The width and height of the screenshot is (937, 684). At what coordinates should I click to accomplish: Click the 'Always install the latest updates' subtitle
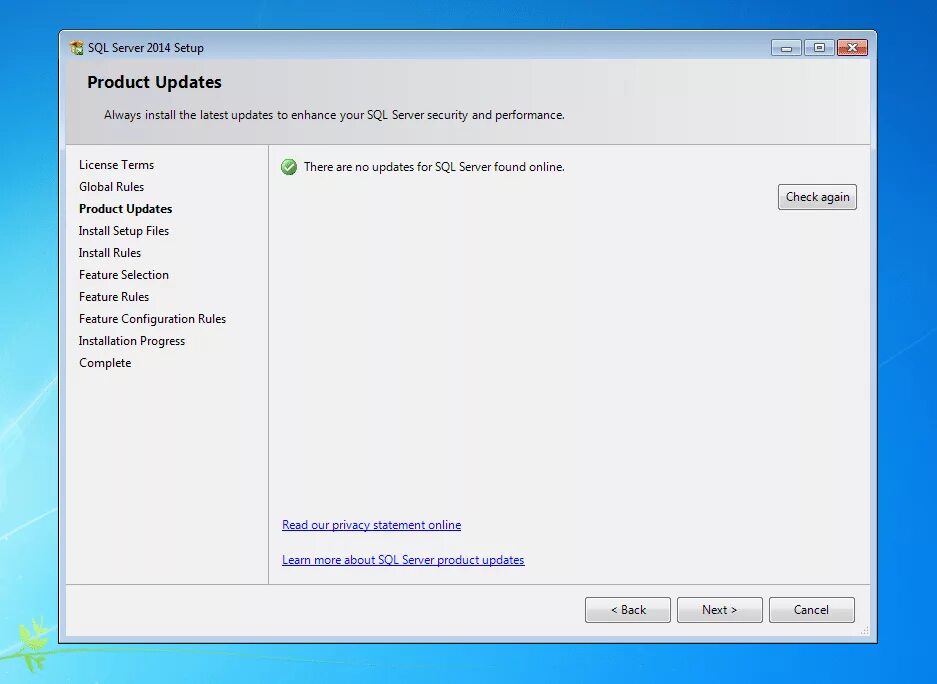click(334, 115)
